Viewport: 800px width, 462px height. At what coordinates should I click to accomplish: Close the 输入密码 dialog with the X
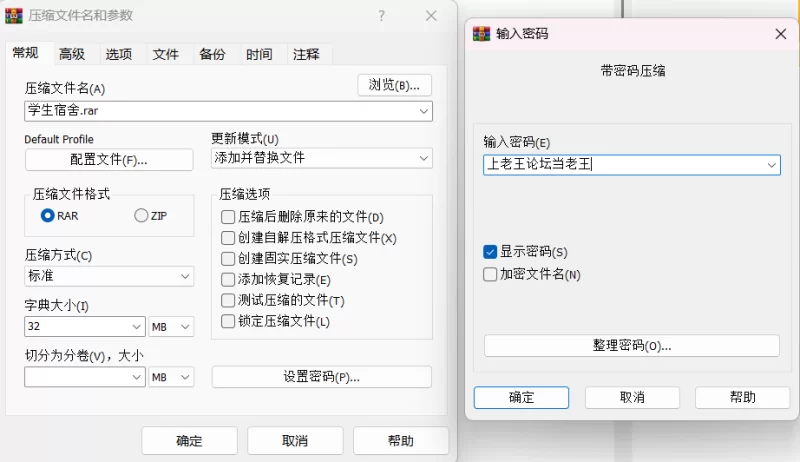tap(781, 34)
